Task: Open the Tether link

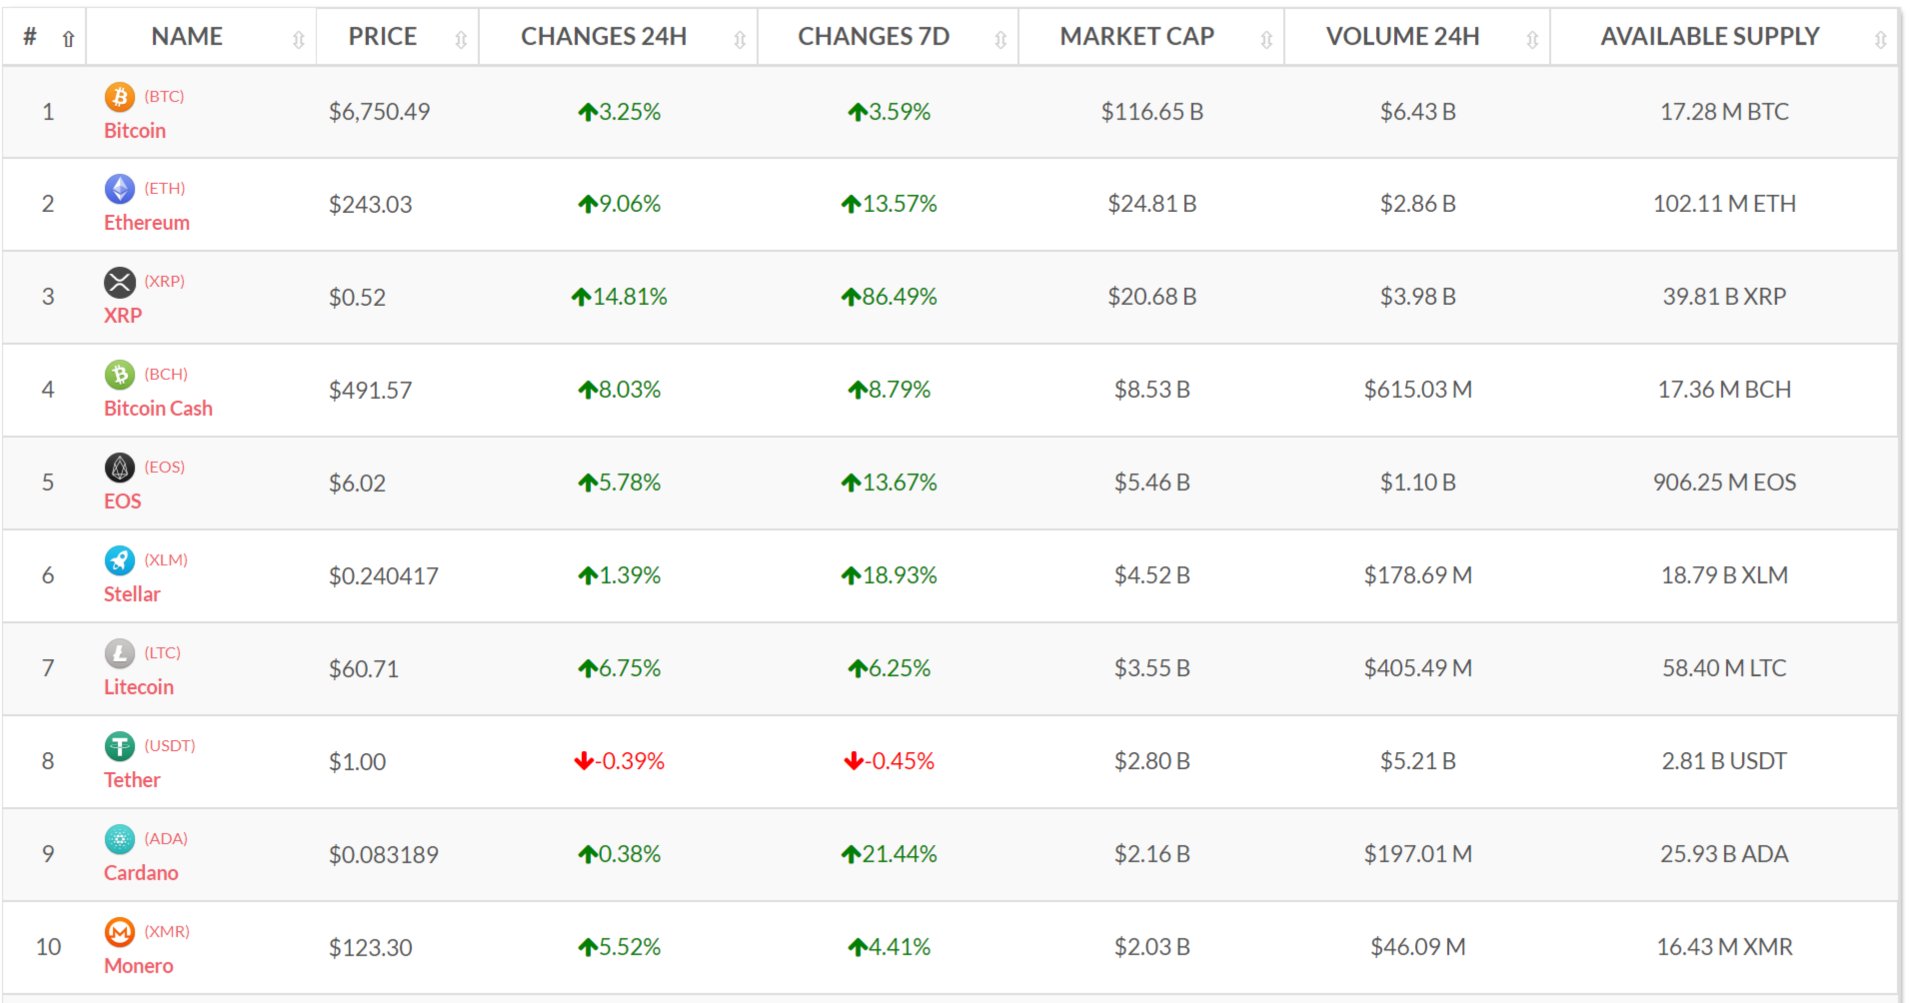Action: coord(132,781)
